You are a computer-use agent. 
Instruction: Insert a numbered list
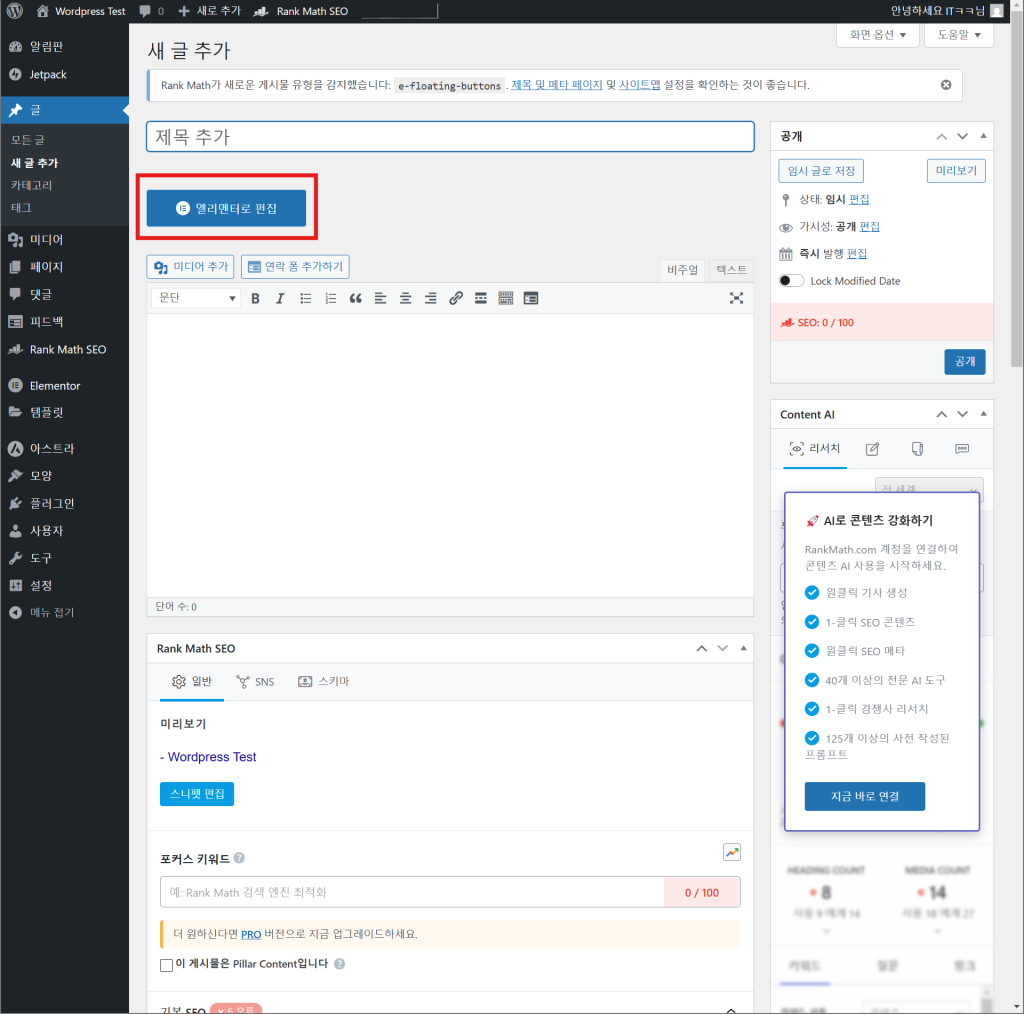(330, 298)
